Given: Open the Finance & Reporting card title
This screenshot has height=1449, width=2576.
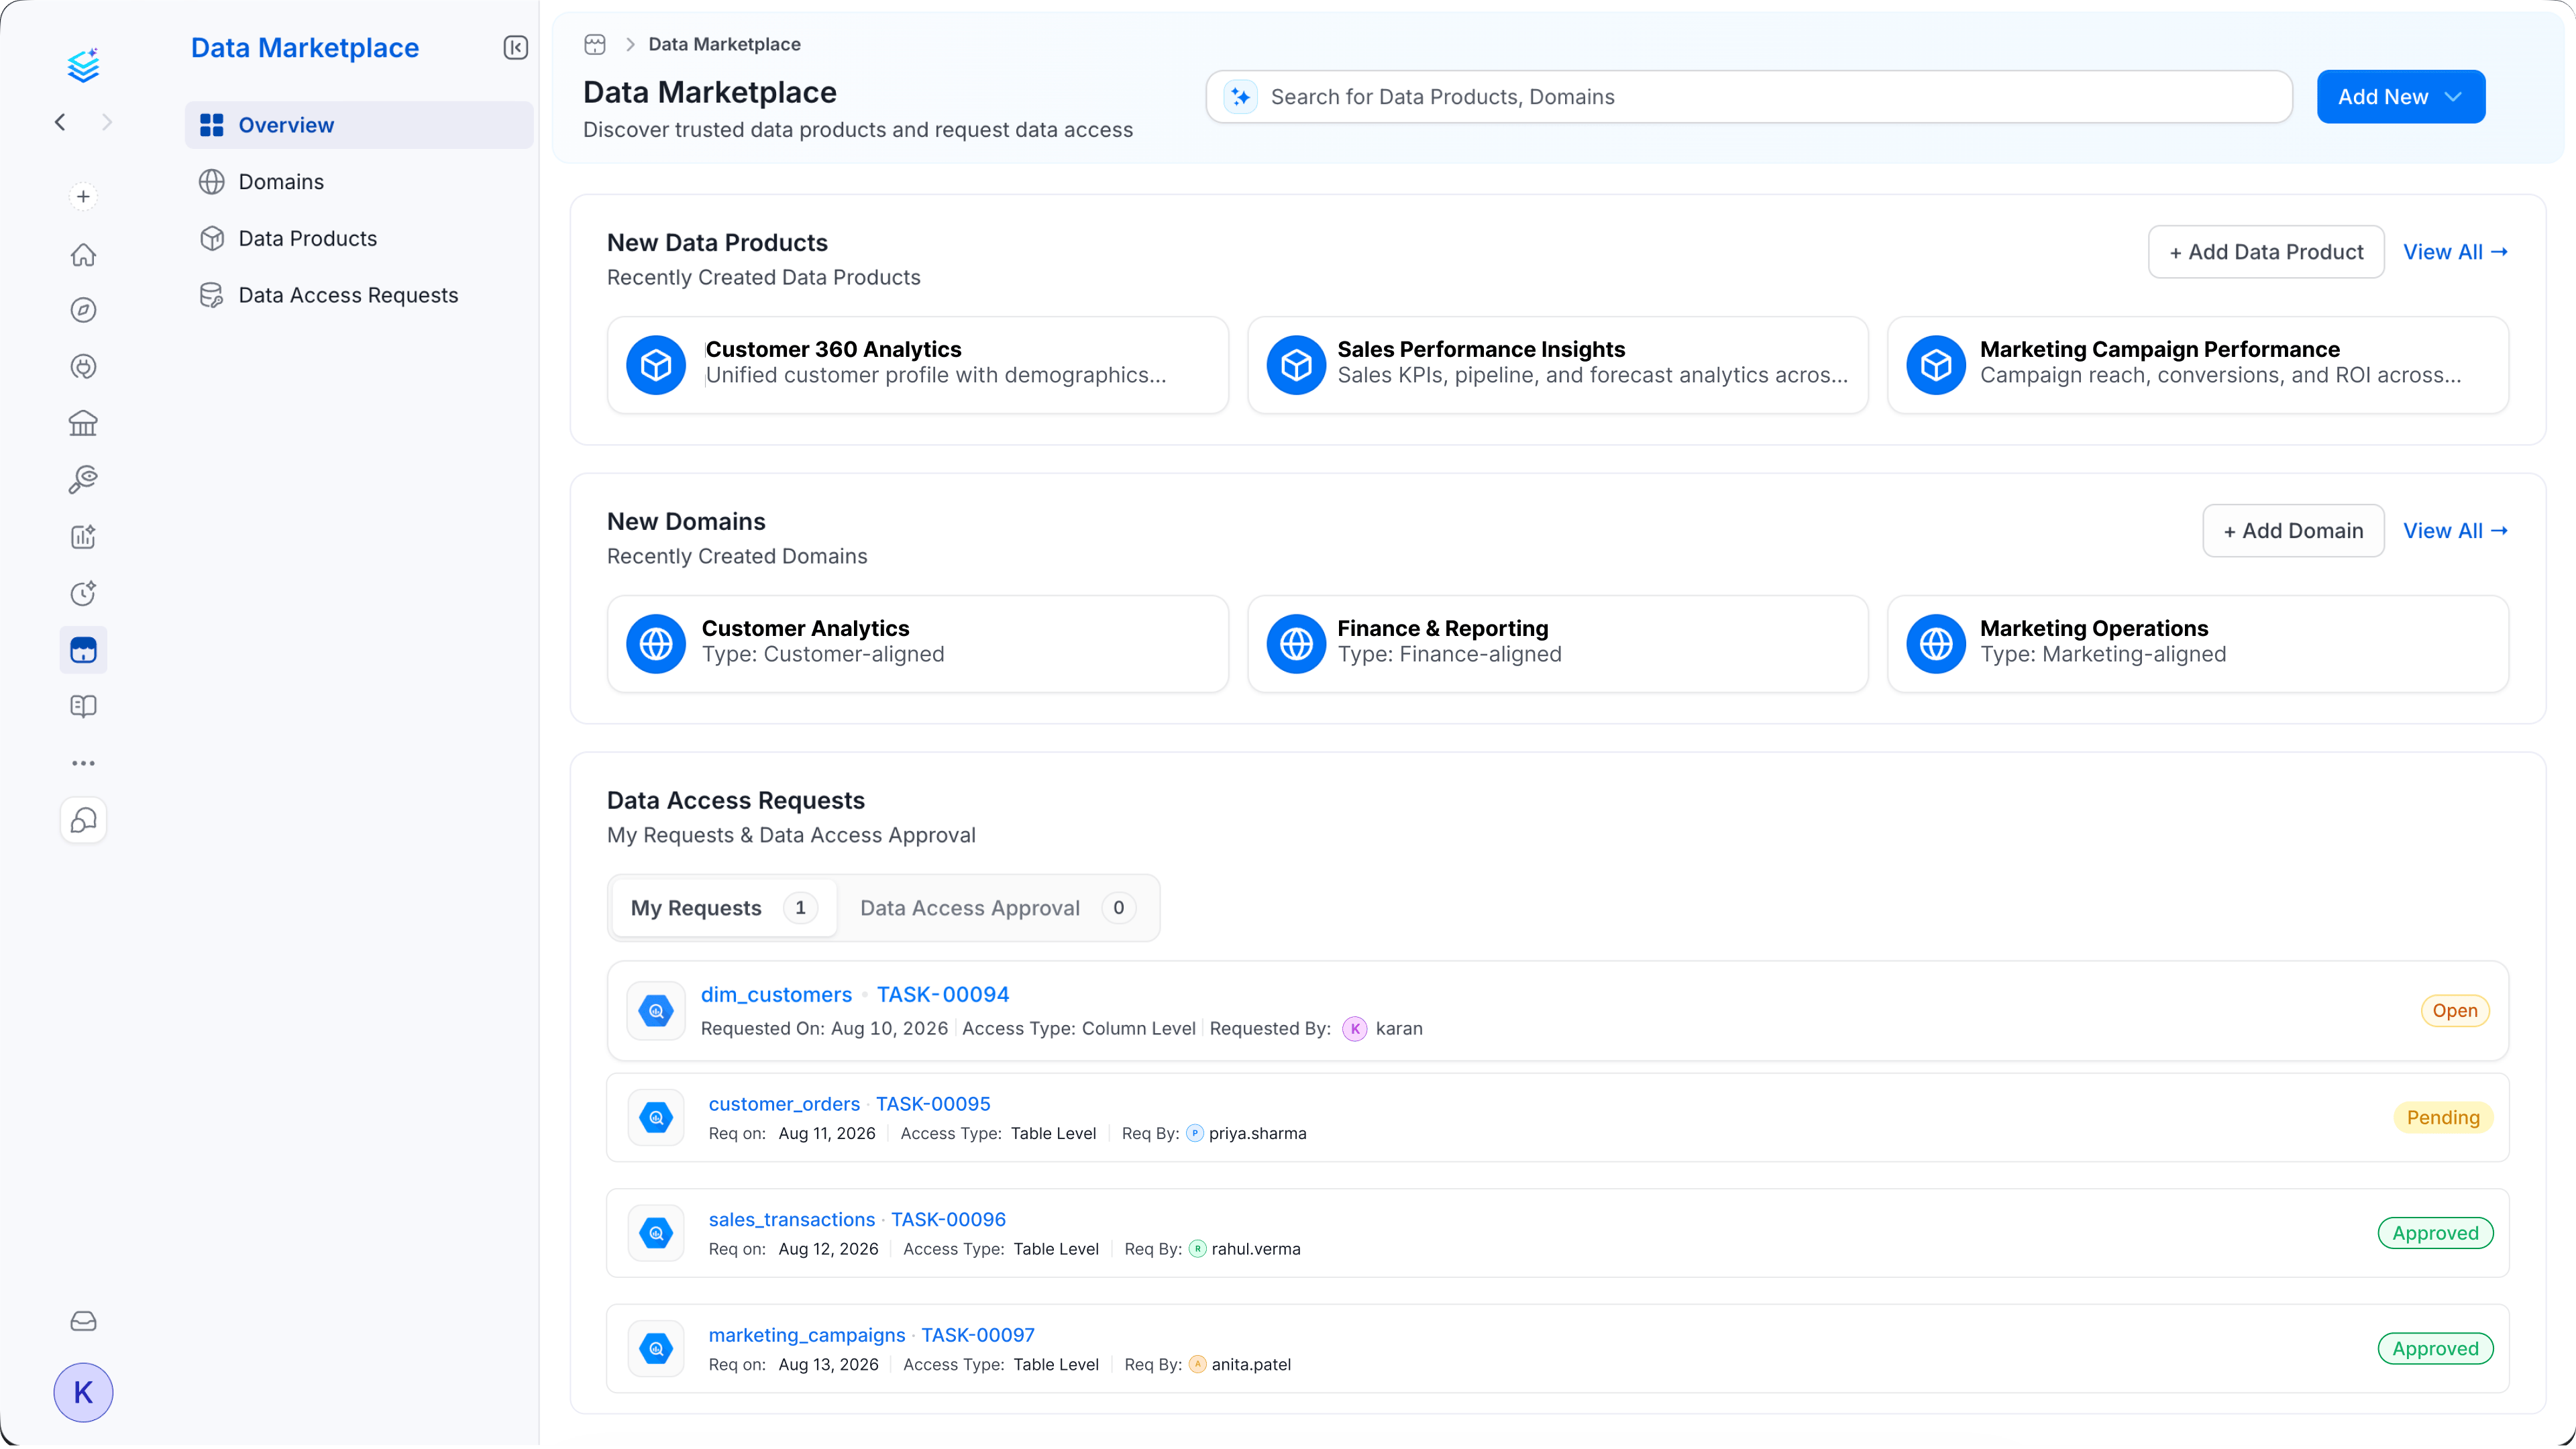Looking at the screenshot, I should click(x=1442, y=628).
